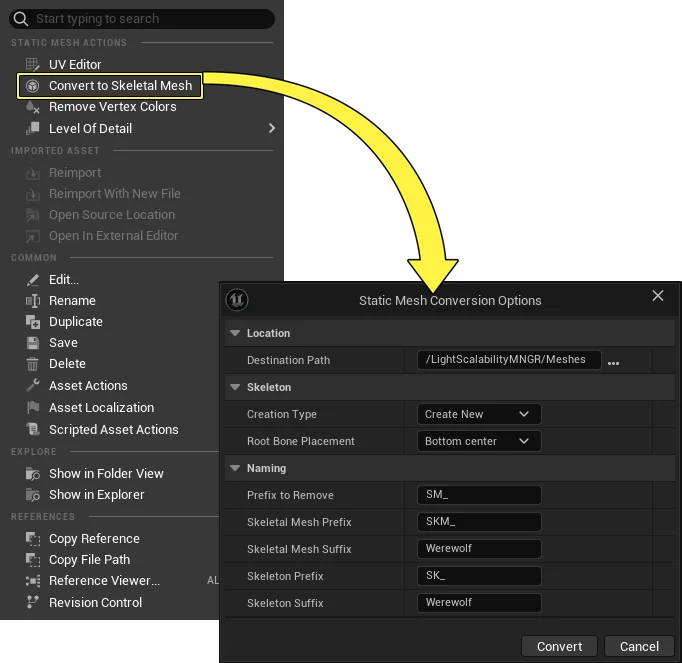Screen dimensions: 682x663
Task: Expand the Level Of Detail submenu arrow
Action: pyautogui.click(x=272, y=128)
